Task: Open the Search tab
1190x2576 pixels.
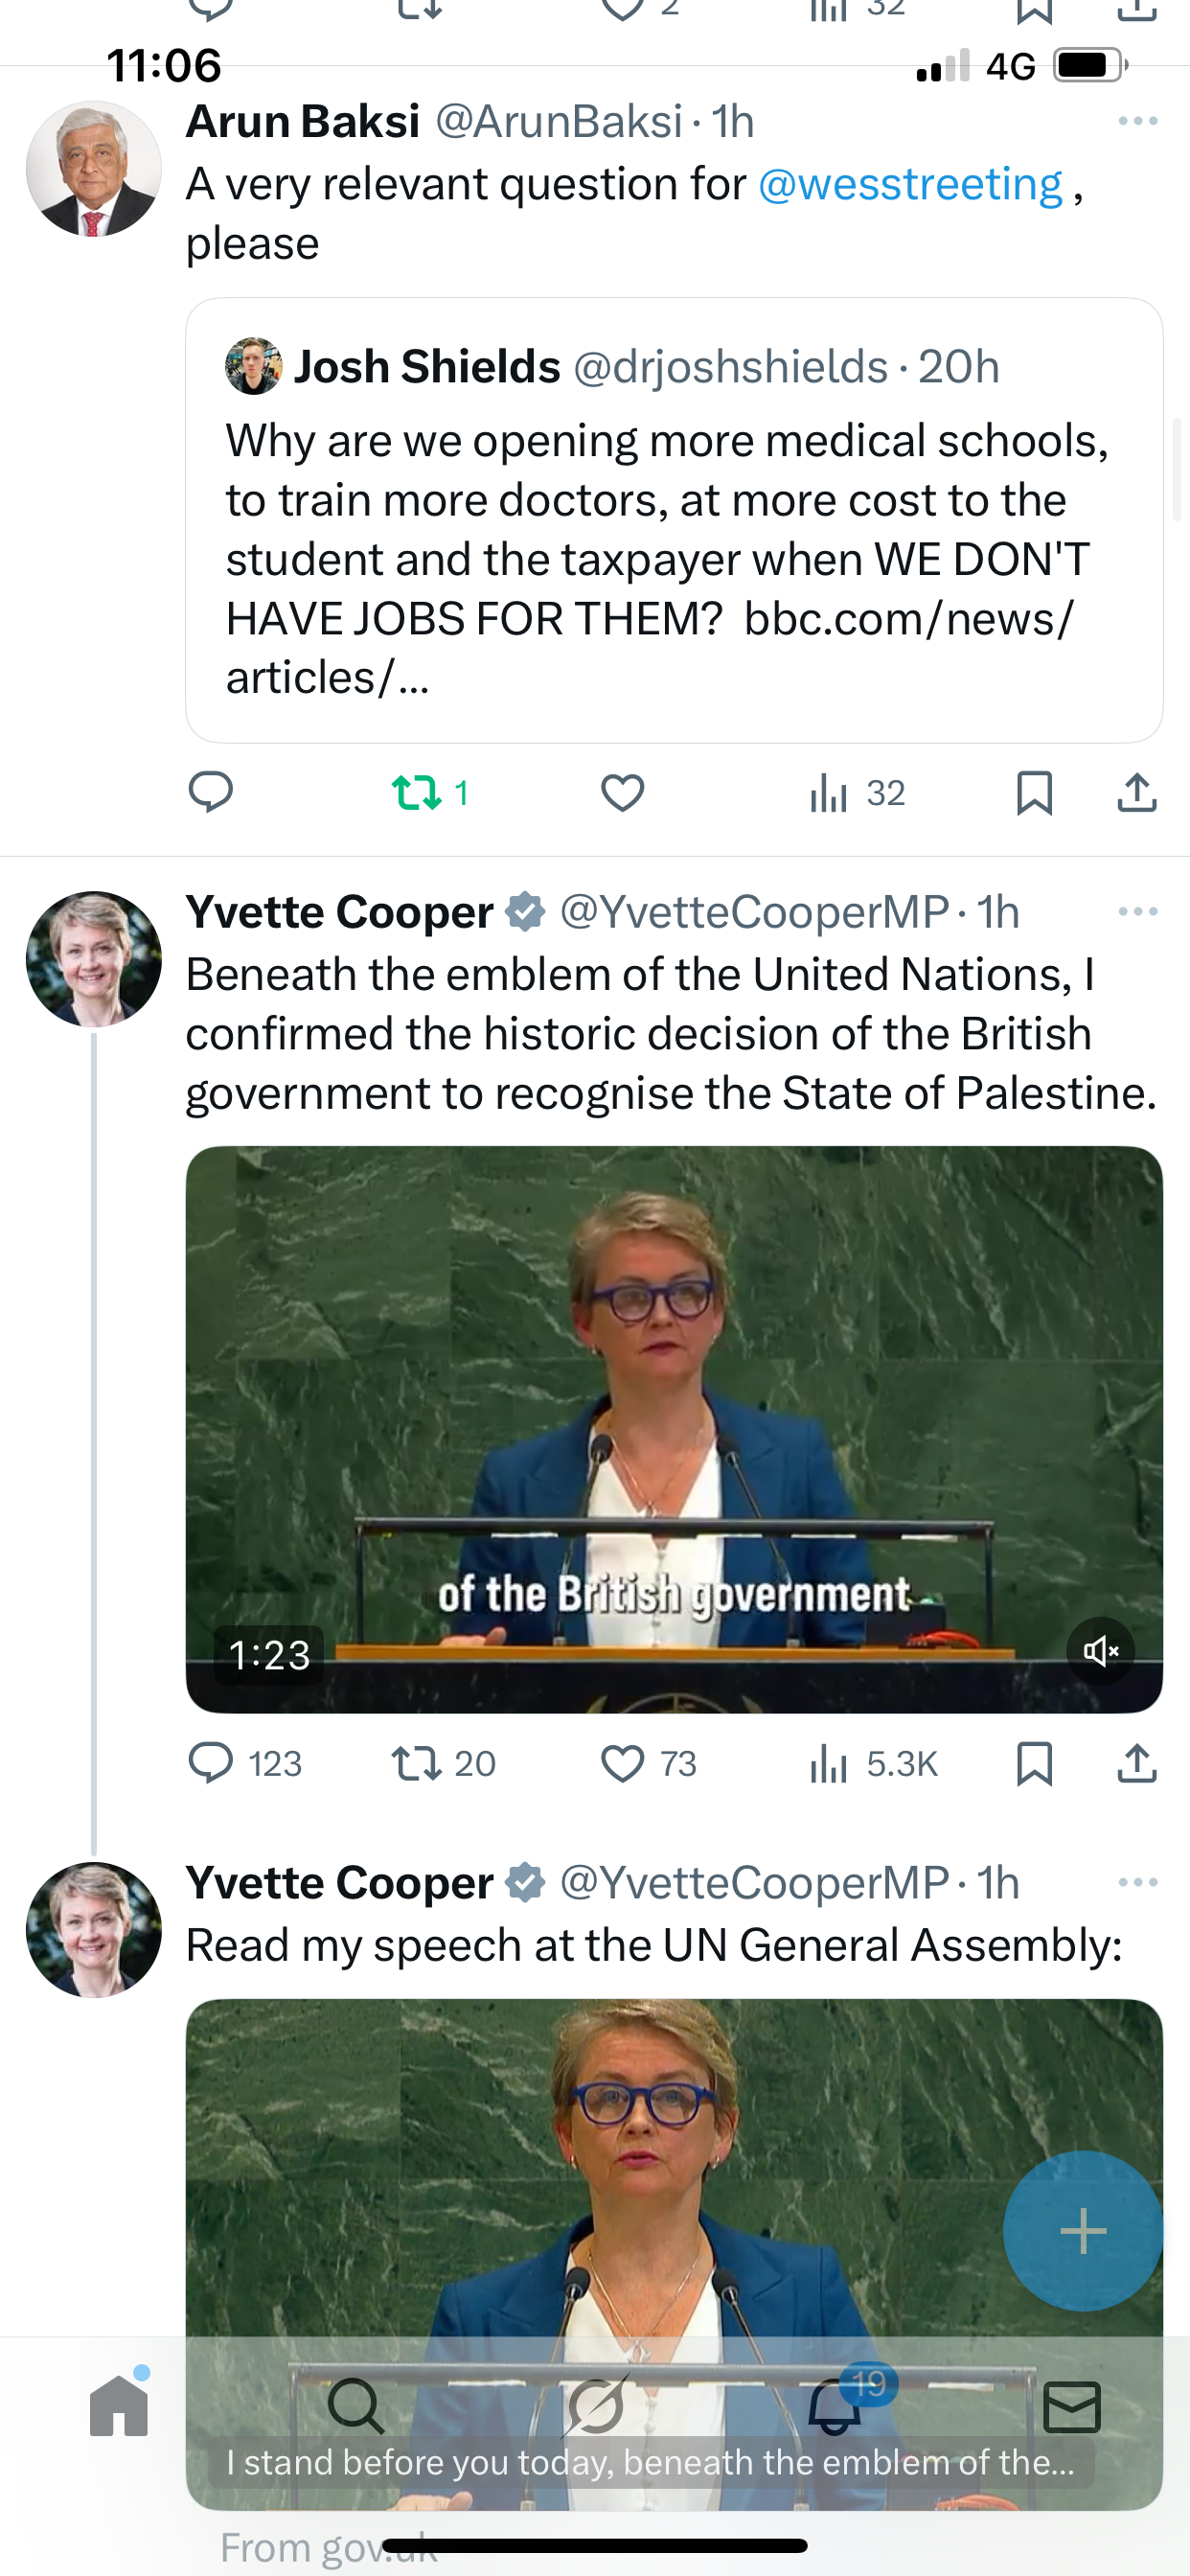Action: [355, 2405]
